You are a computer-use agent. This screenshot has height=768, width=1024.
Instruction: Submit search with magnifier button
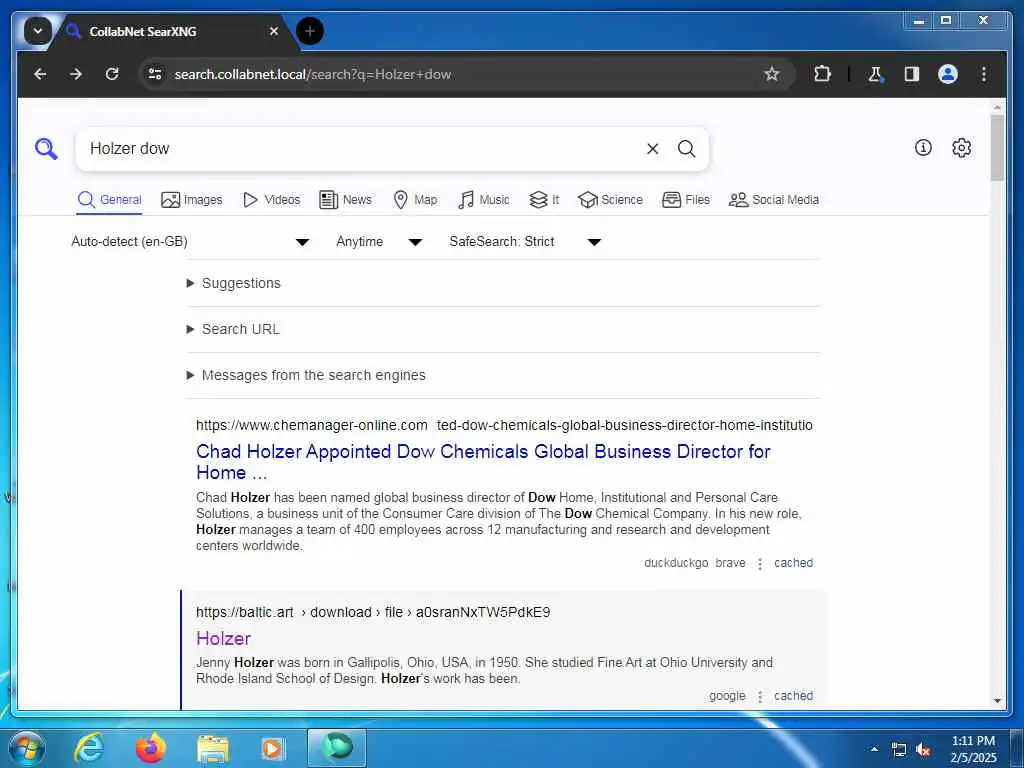click(686, 149)
